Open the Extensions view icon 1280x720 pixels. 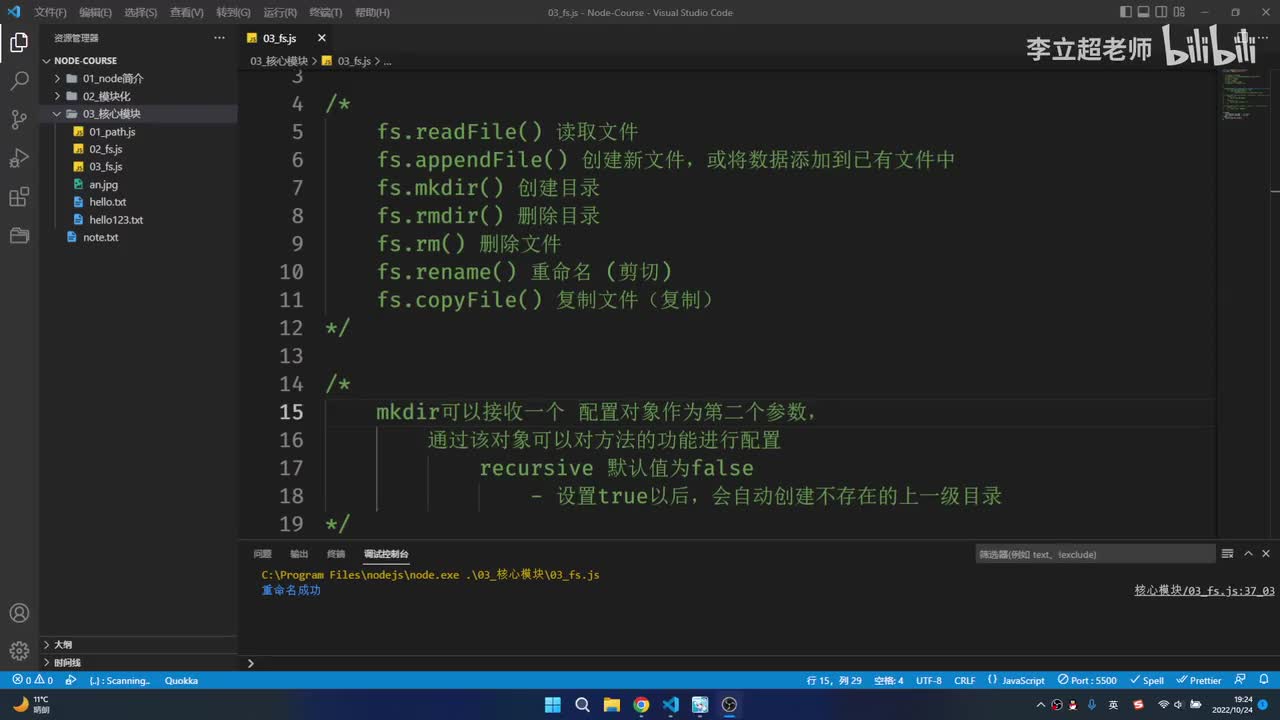[x=19, y=197]
